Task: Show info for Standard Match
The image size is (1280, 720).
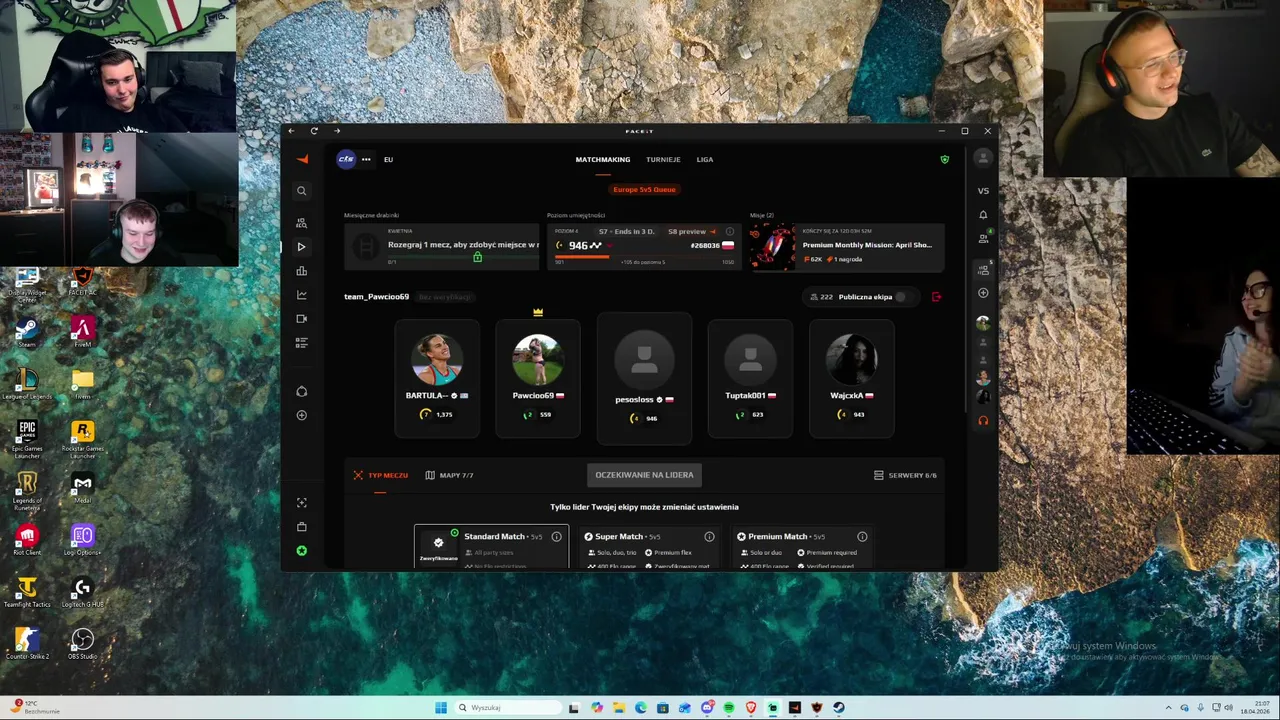Action: 556,537
